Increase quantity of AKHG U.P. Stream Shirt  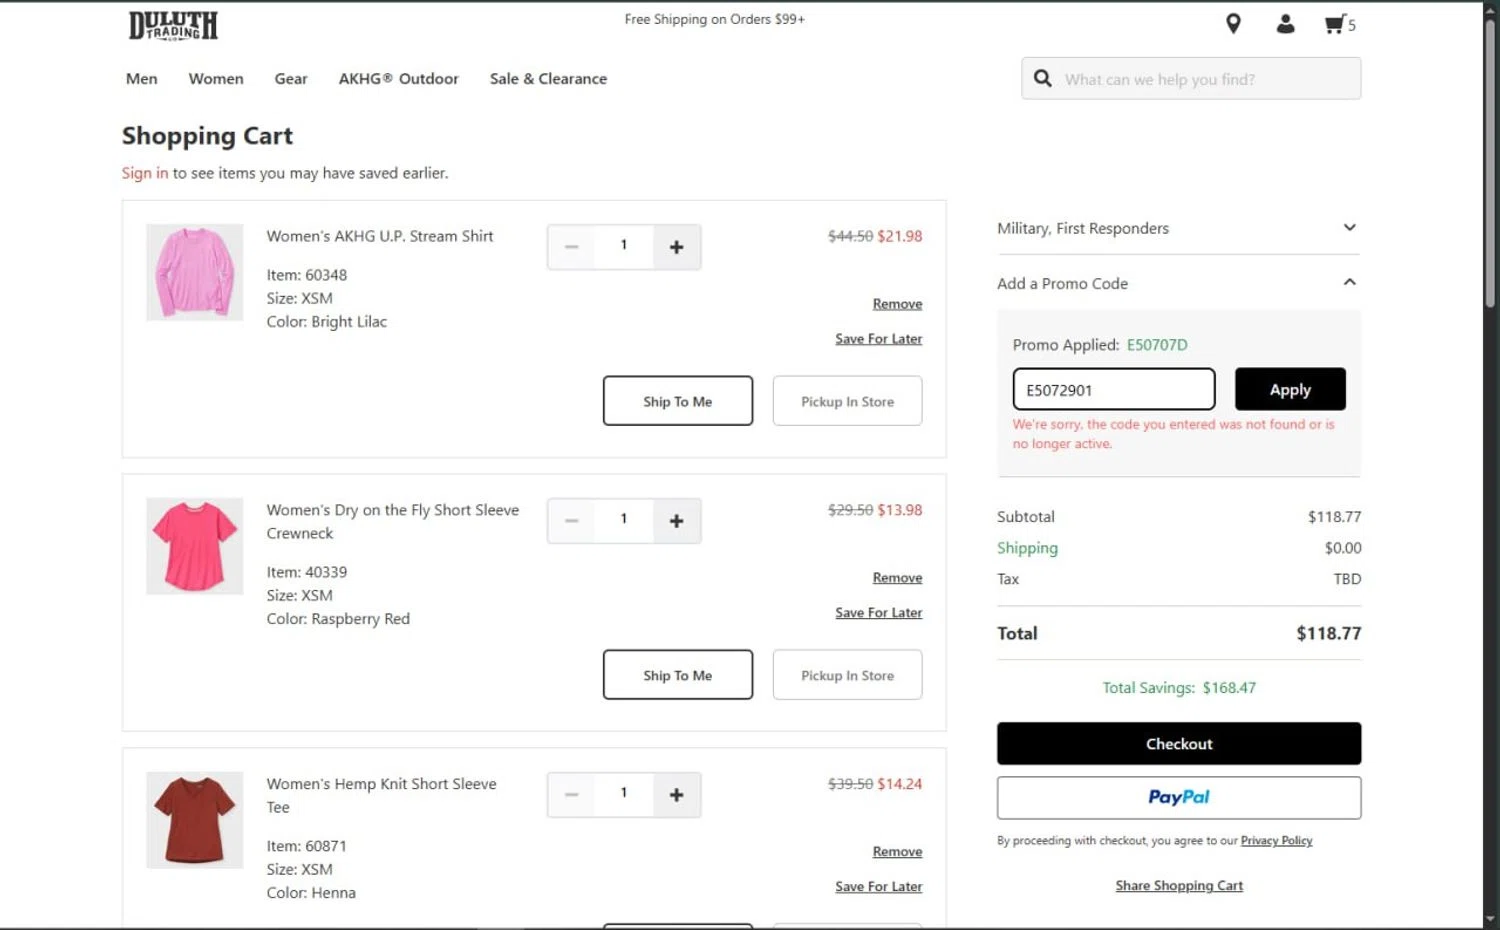pos(676,247)
